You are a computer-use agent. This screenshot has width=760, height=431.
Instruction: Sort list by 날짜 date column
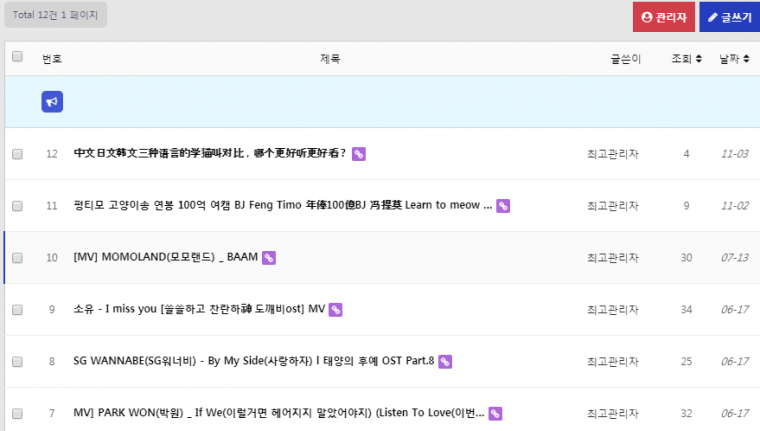(x=734, y=59)
